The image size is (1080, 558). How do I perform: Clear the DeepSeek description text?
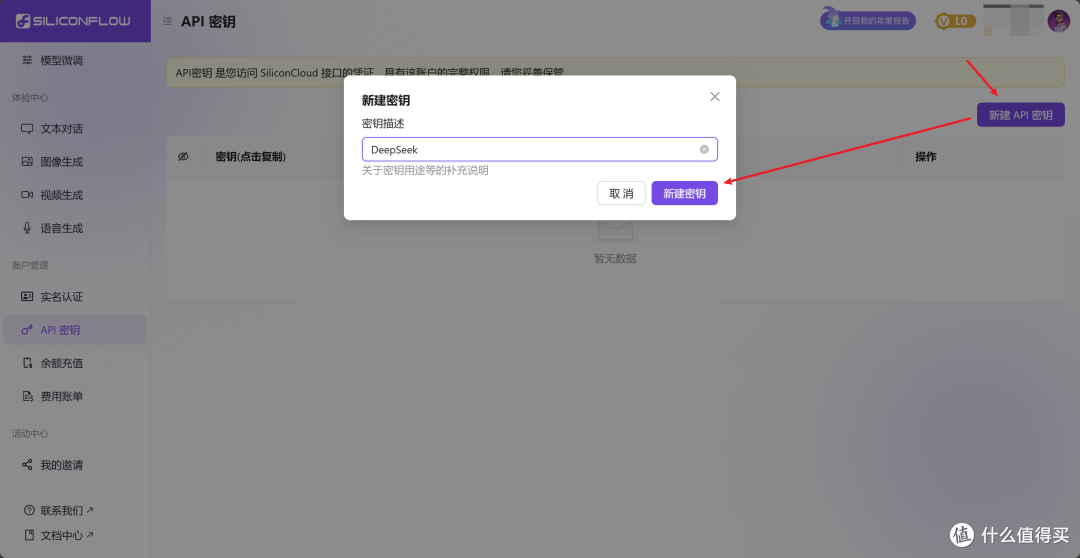pyautogui.click(x=704, y=149)
